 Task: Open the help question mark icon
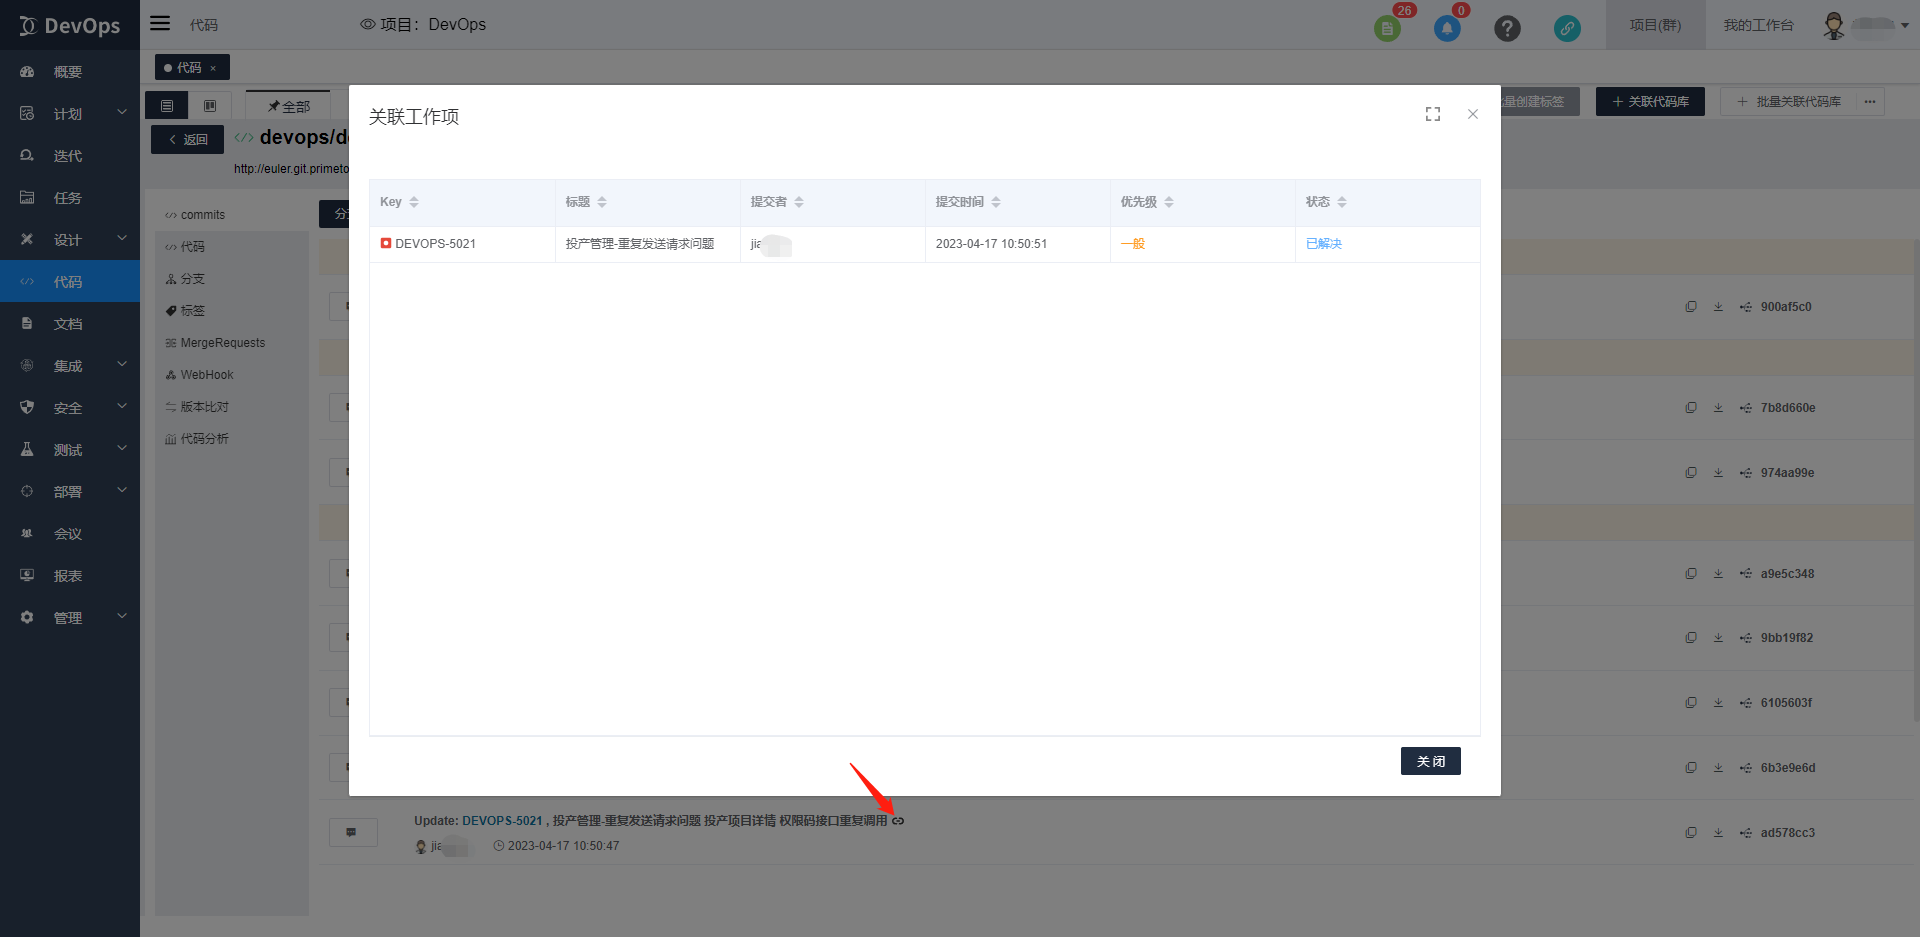point(1507,29)
